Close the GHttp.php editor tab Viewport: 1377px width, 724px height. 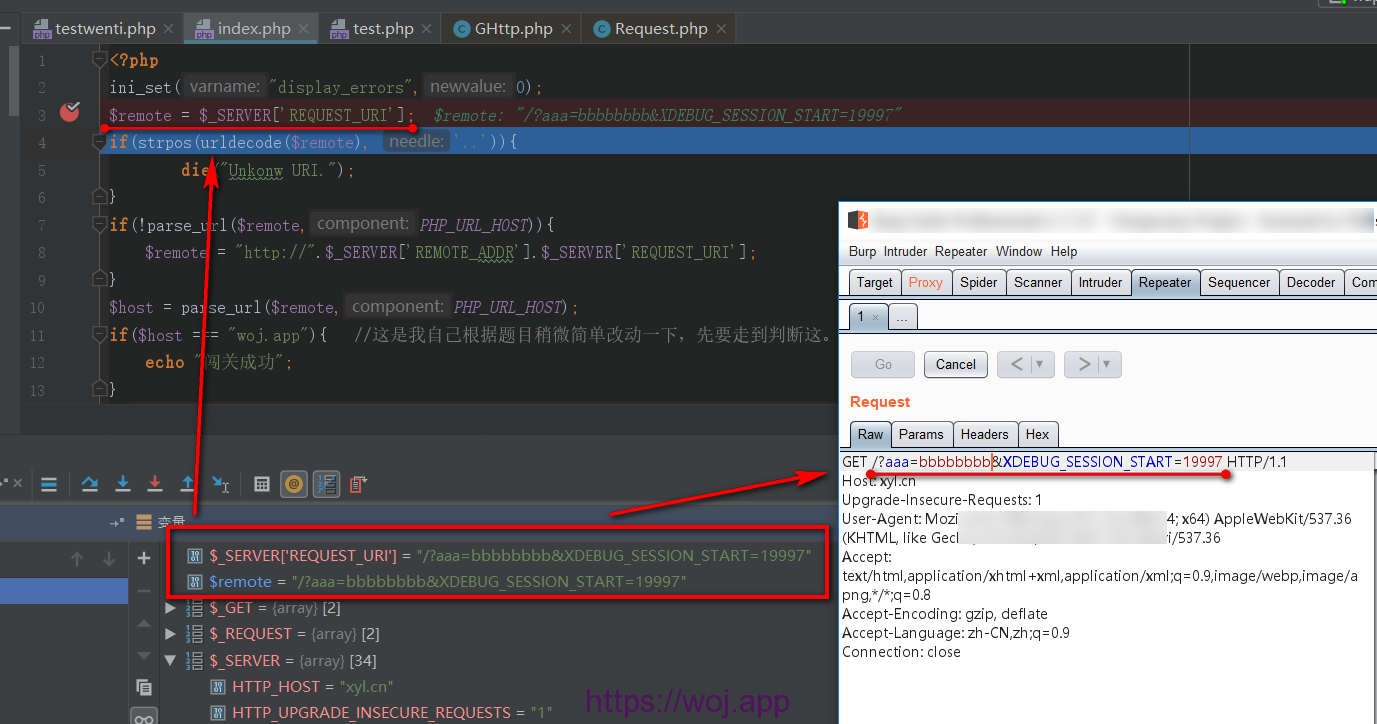pyautogui.click(x=565, y=29)
